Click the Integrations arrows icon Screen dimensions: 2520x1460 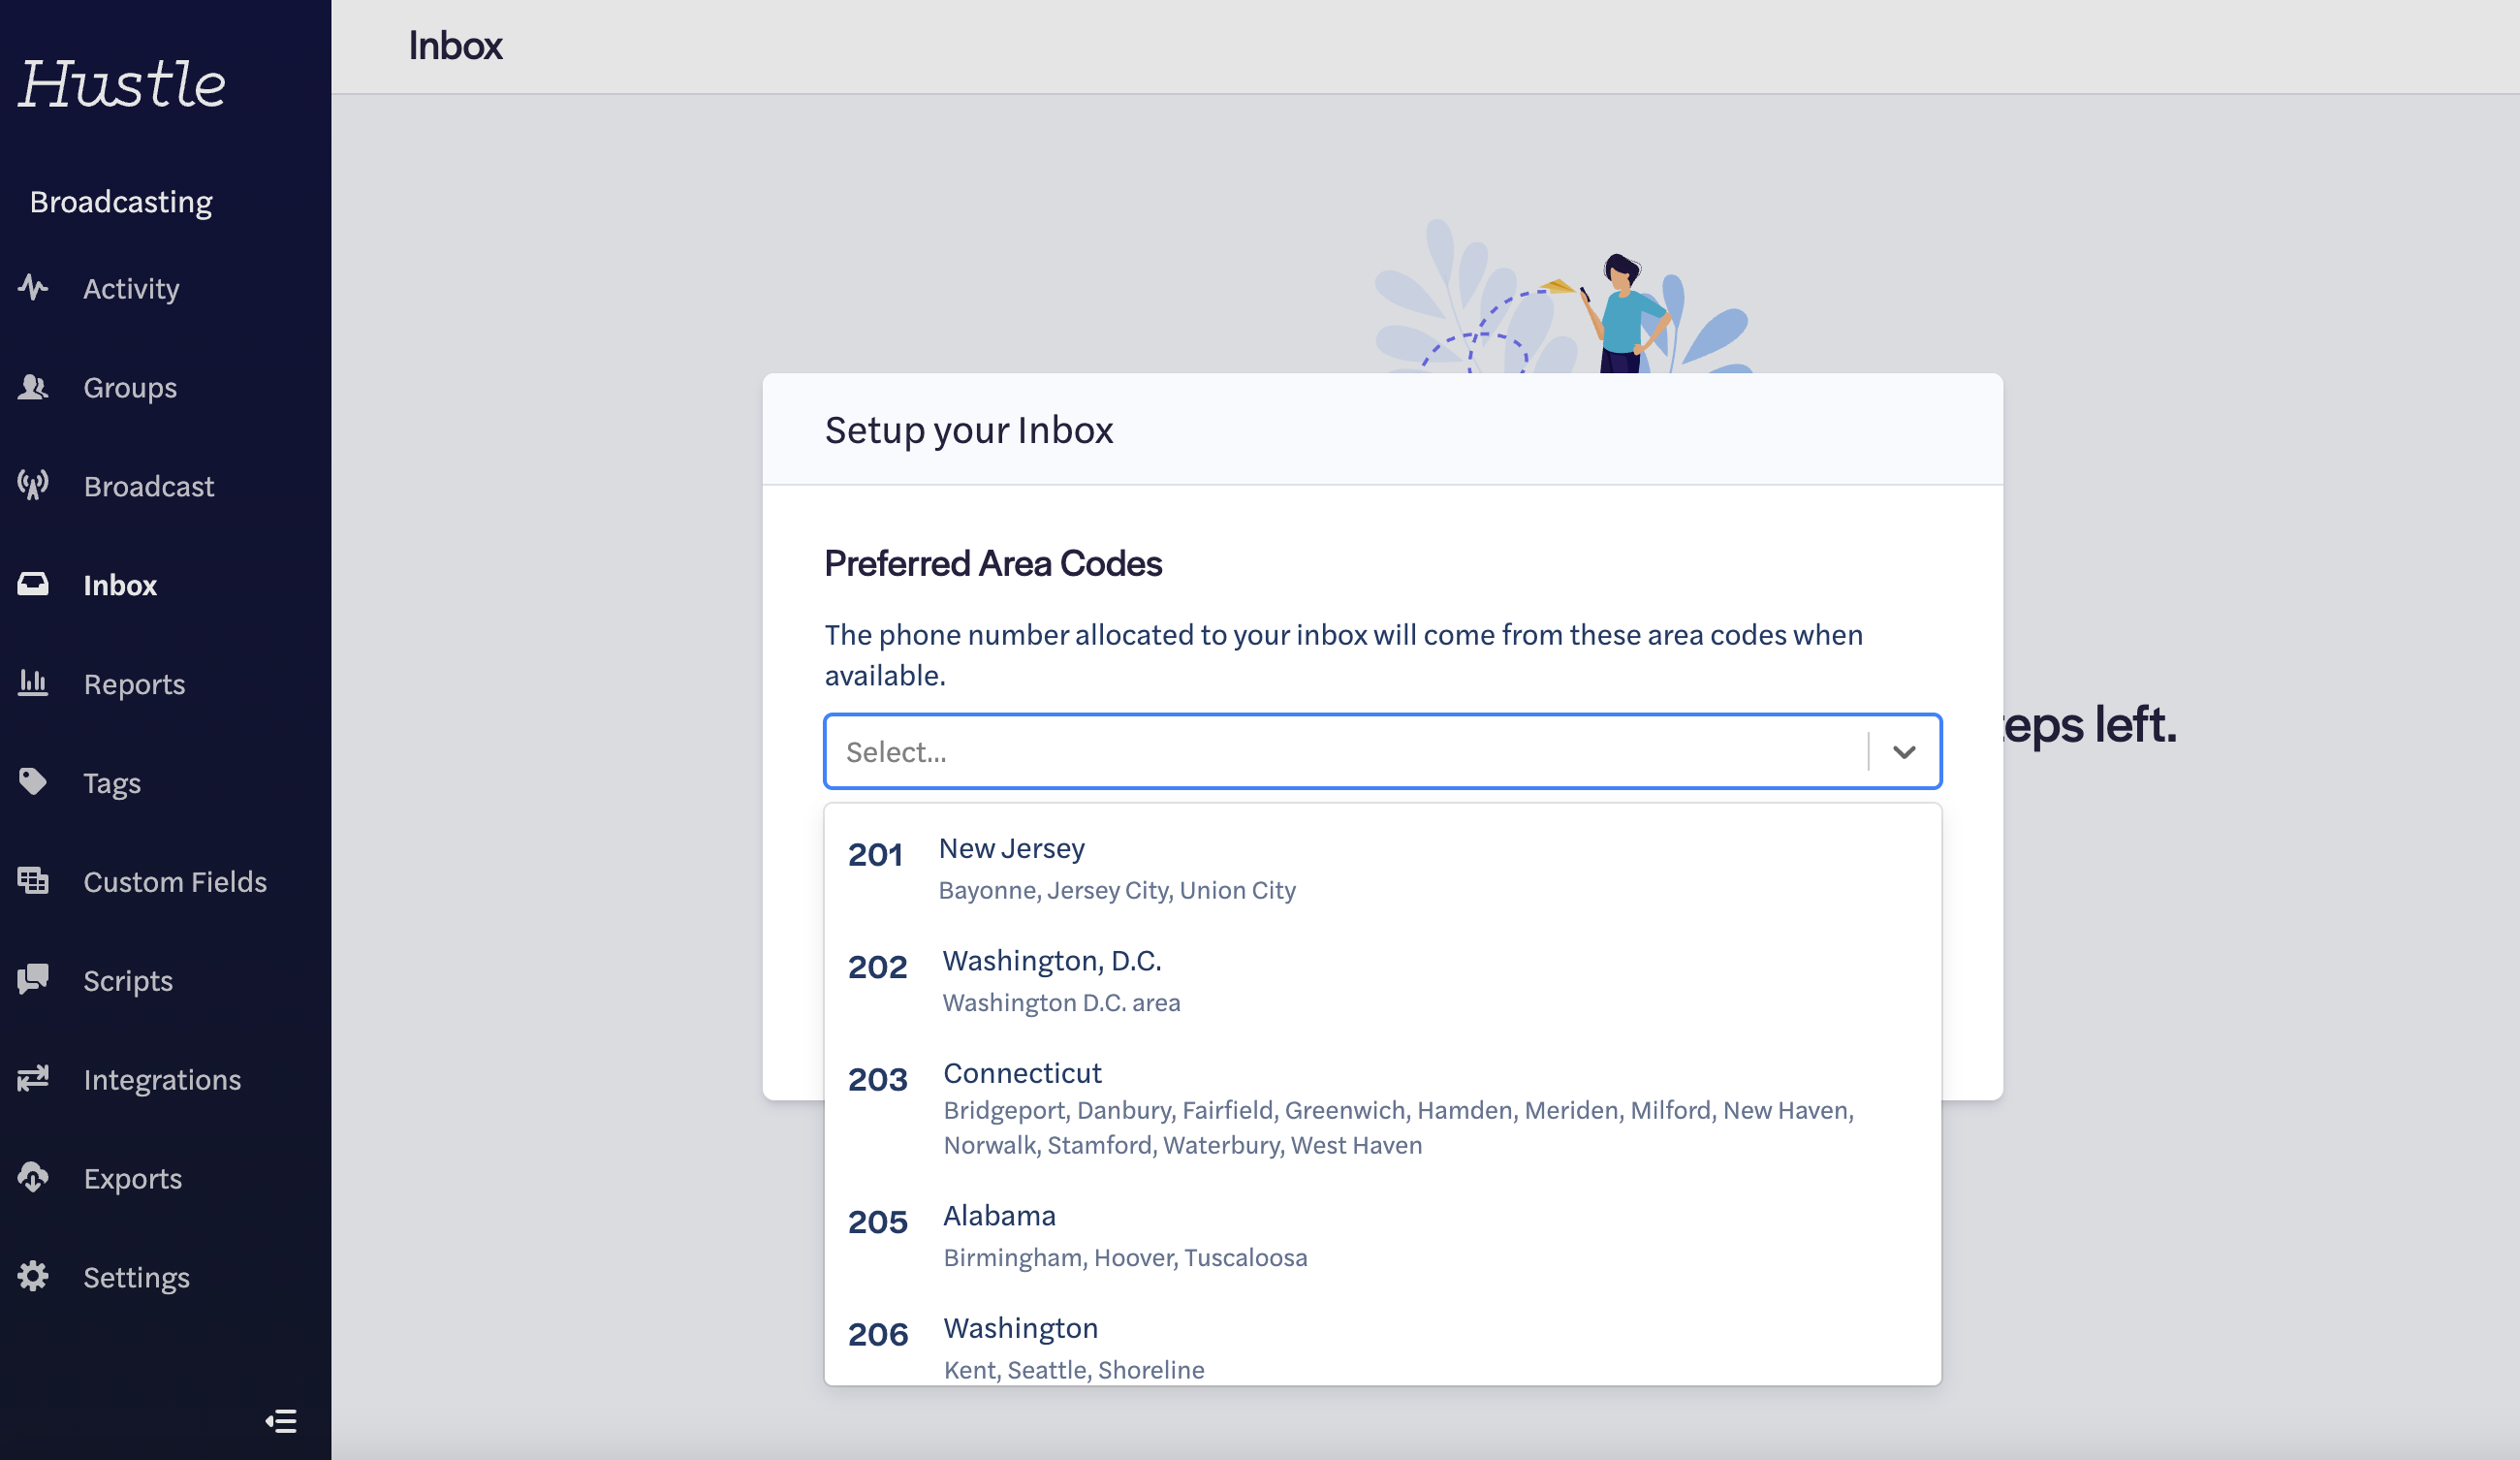coord(33,1078)
